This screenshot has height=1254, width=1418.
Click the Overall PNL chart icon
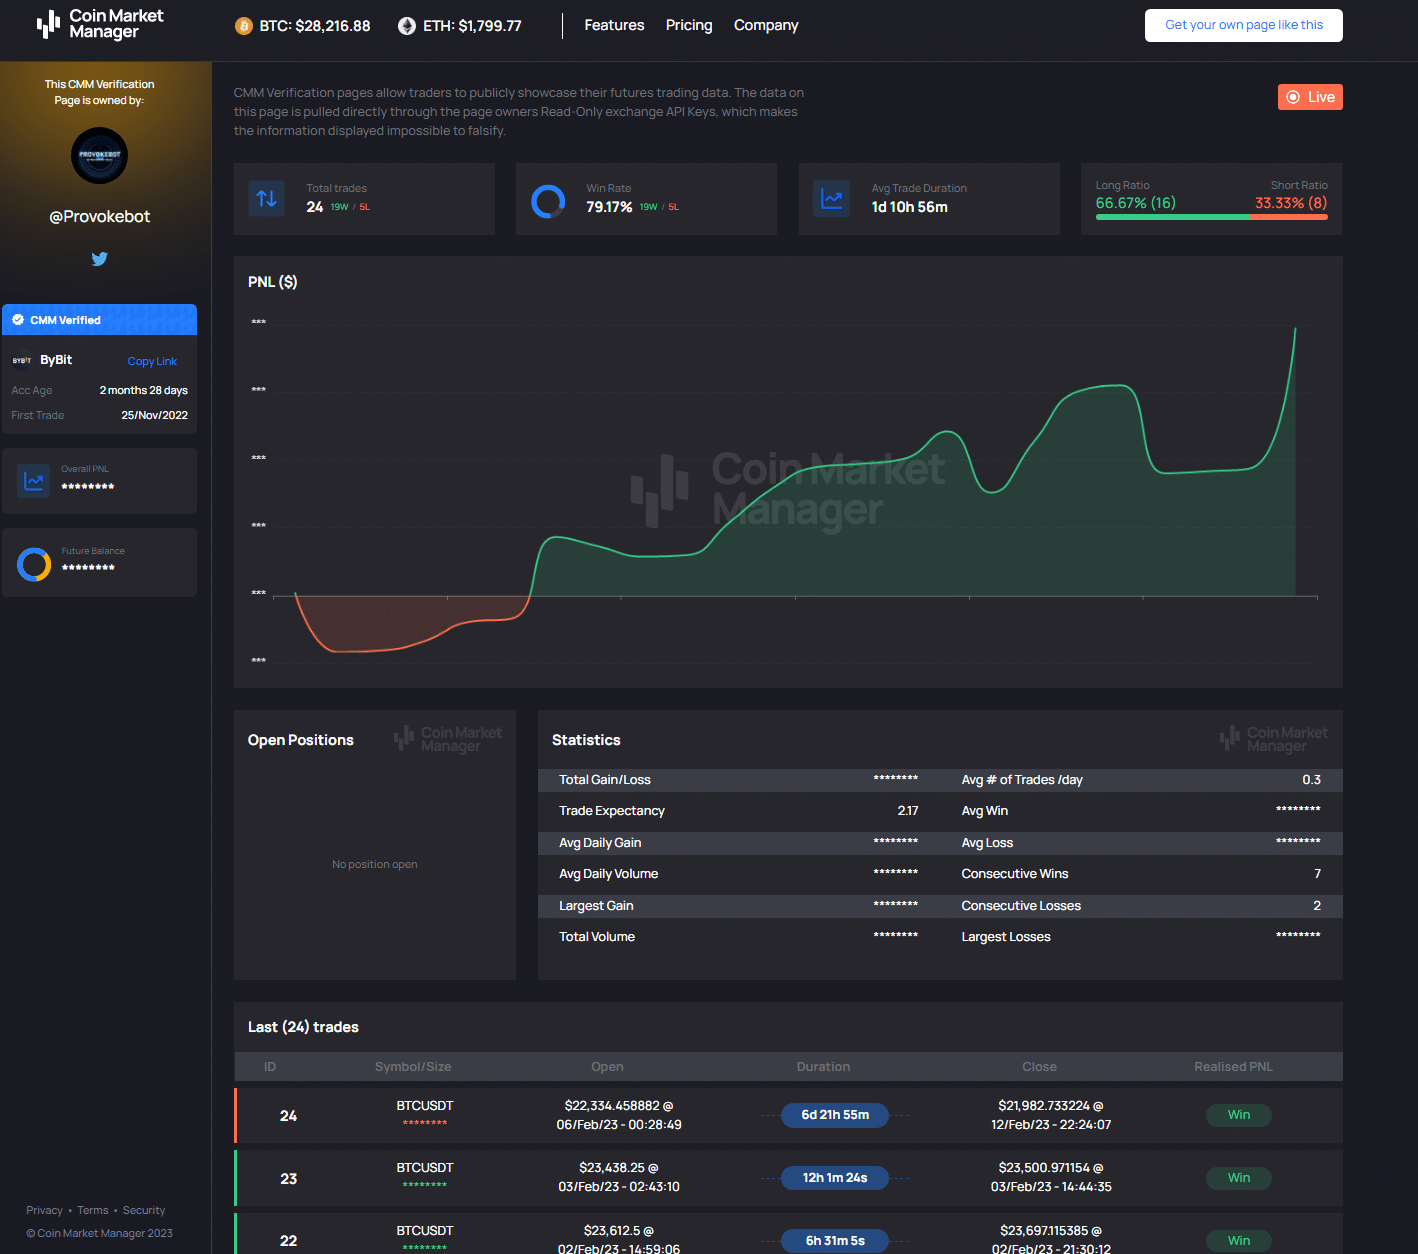coord(34,481)
